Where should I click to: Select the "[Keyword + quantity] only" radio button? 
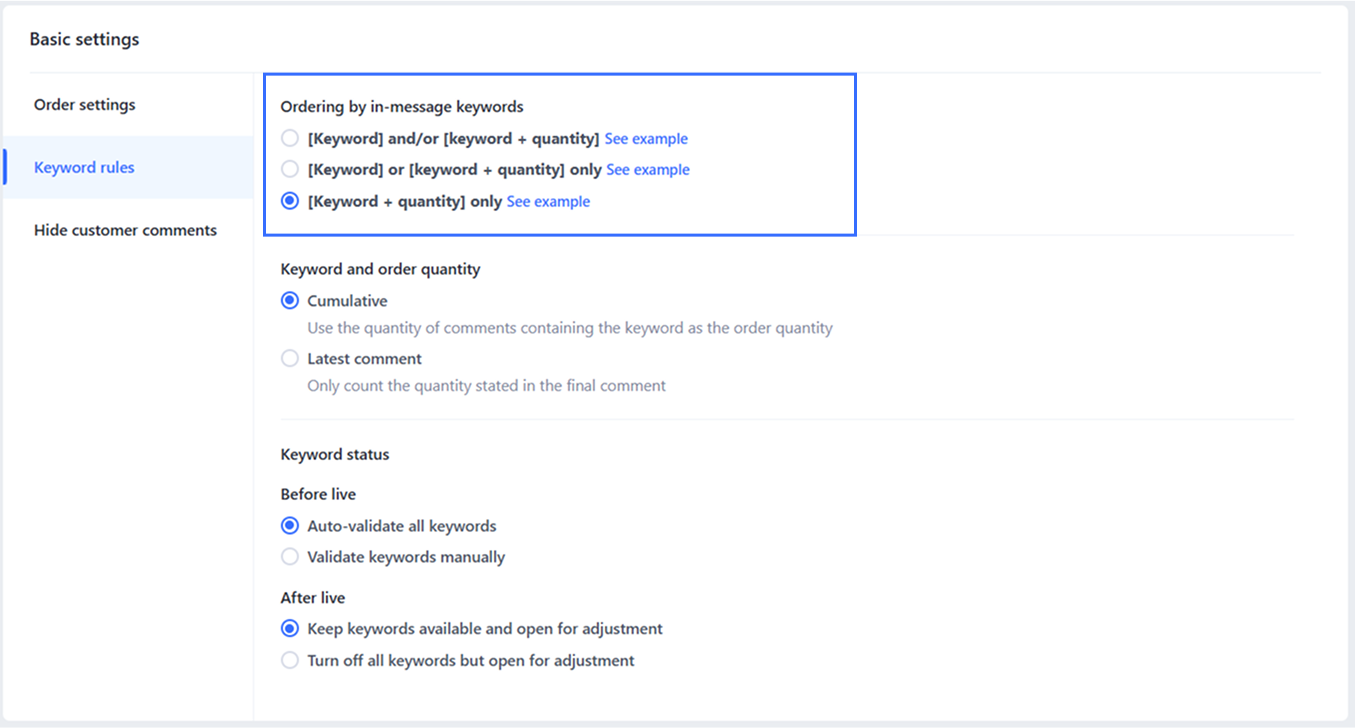coord(290,201)
